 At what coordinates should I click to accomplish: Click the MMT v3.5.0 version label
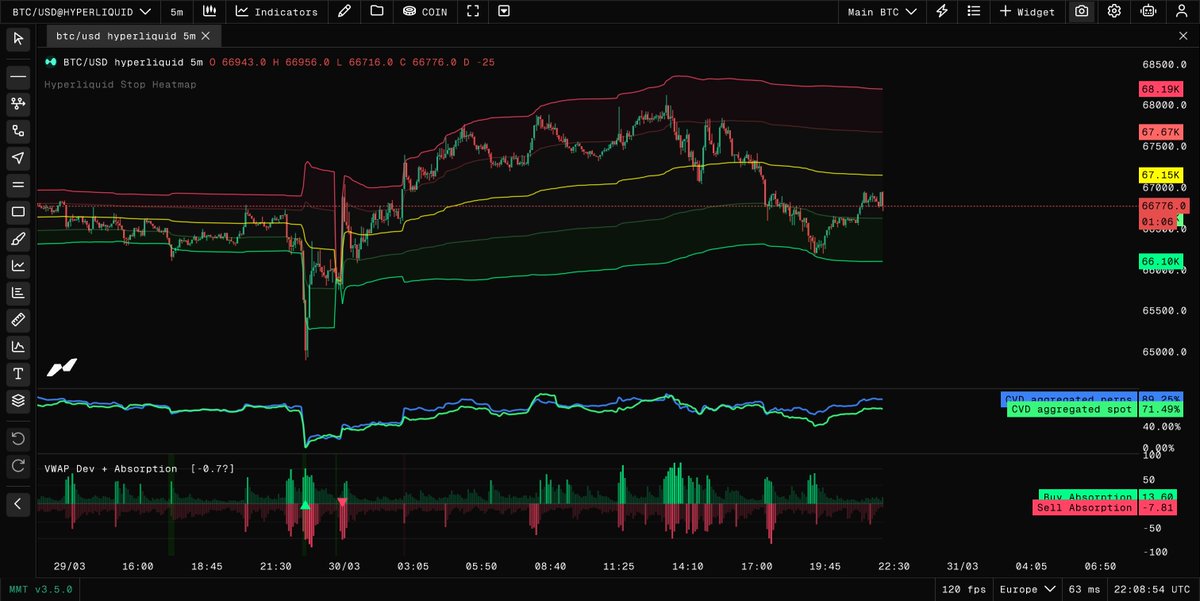41,590
